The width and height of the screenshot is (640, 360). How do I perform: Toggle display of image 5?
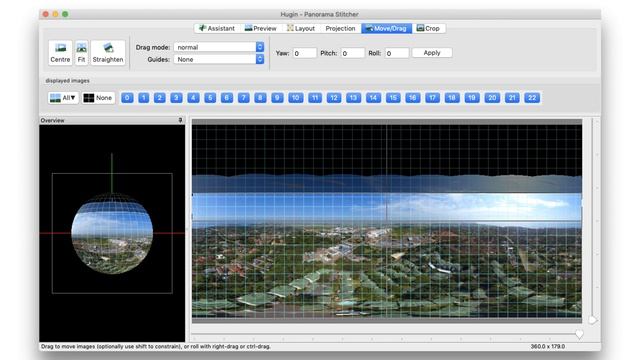coord(210,98)
